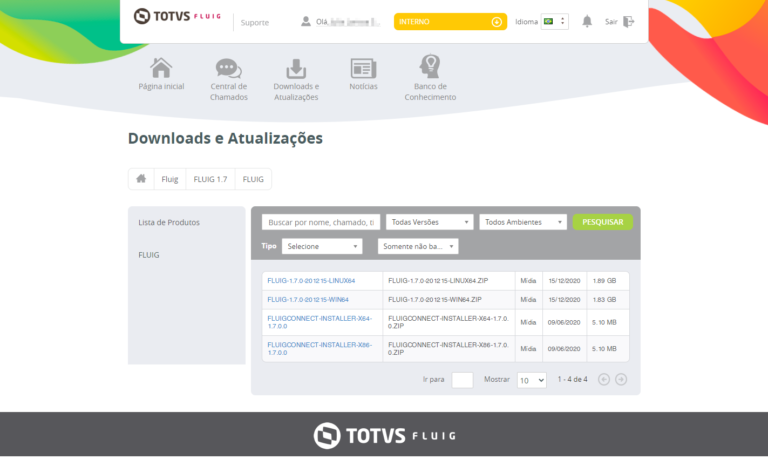Click the notifications bell icon
Image resolution: width=768 pixels, height=459 pixels.
coord(587,21)
